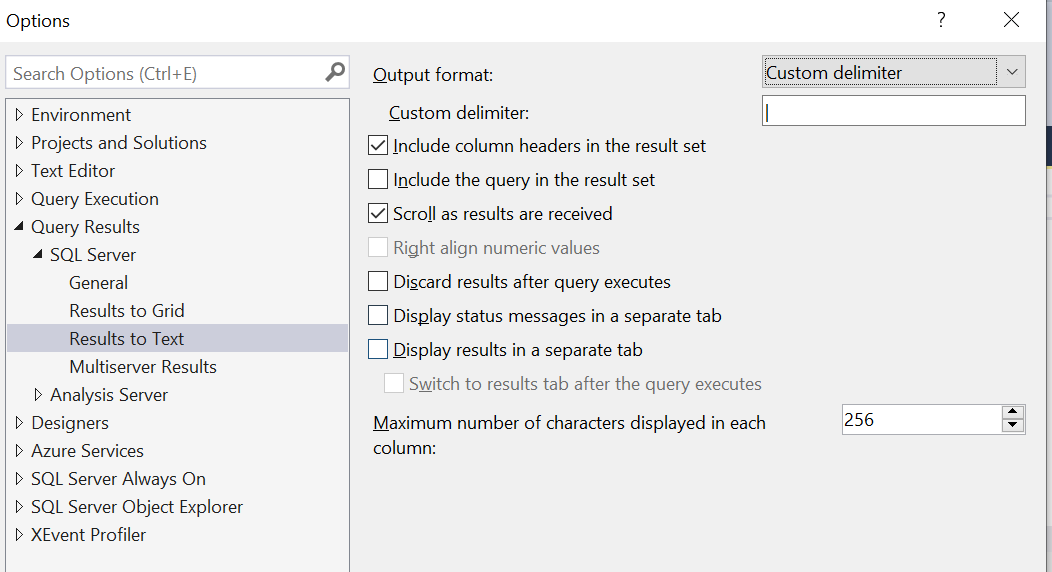
Task: Open the General page under SQL Server
Action: click(99, 283)
